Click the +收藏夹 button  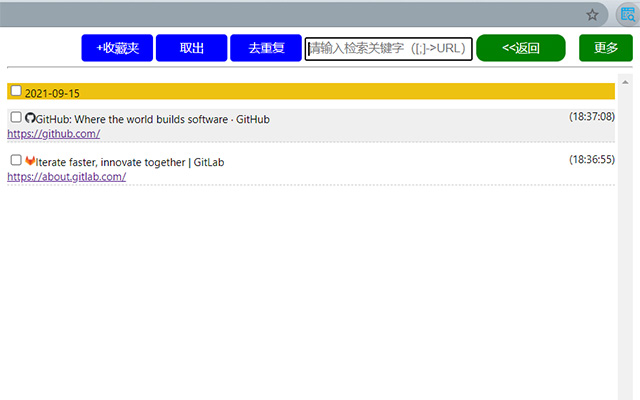coord(117,48)
